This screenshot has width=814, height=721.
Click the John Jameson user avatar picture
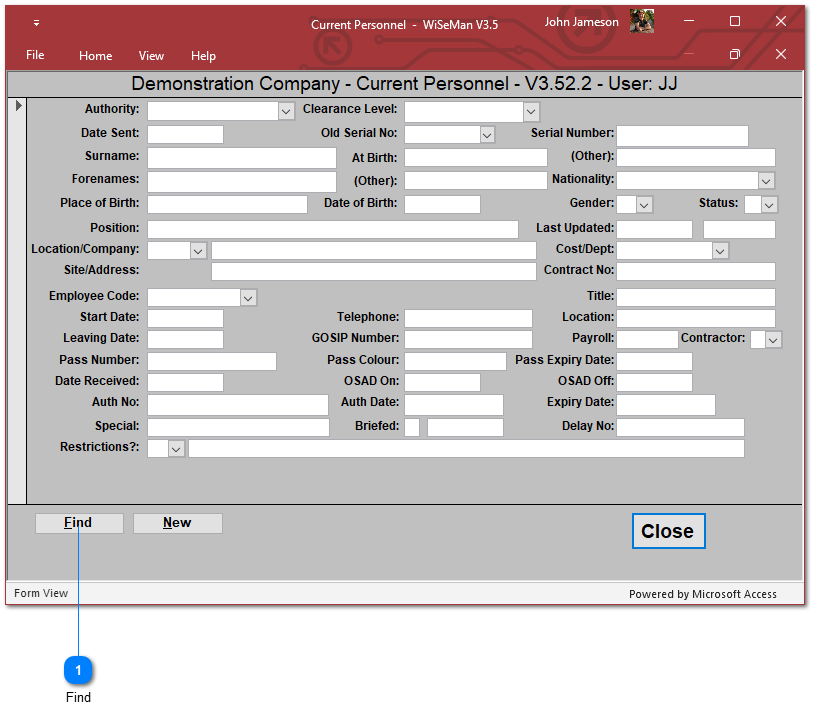pyautogui.click(x=641, y=22)
